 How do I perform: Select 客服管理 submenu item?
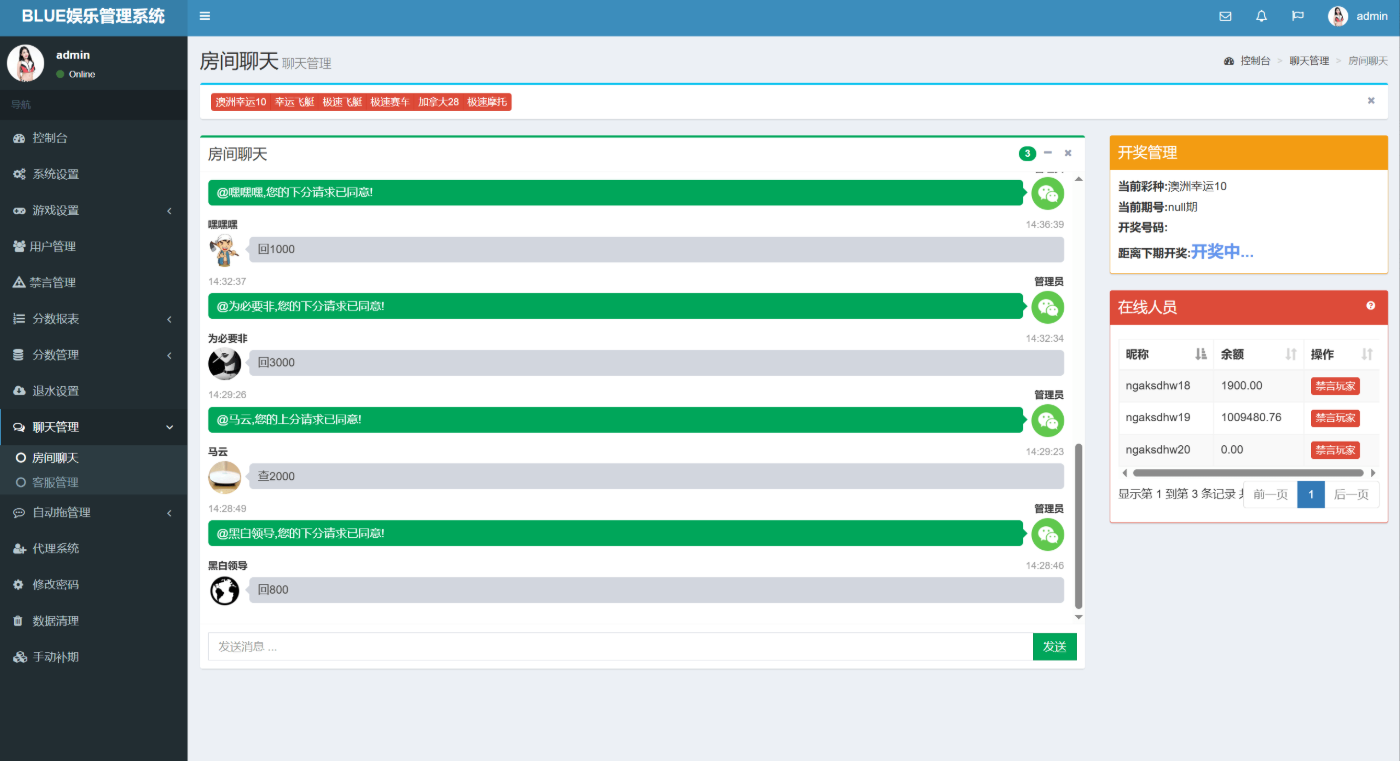[55, 482]
